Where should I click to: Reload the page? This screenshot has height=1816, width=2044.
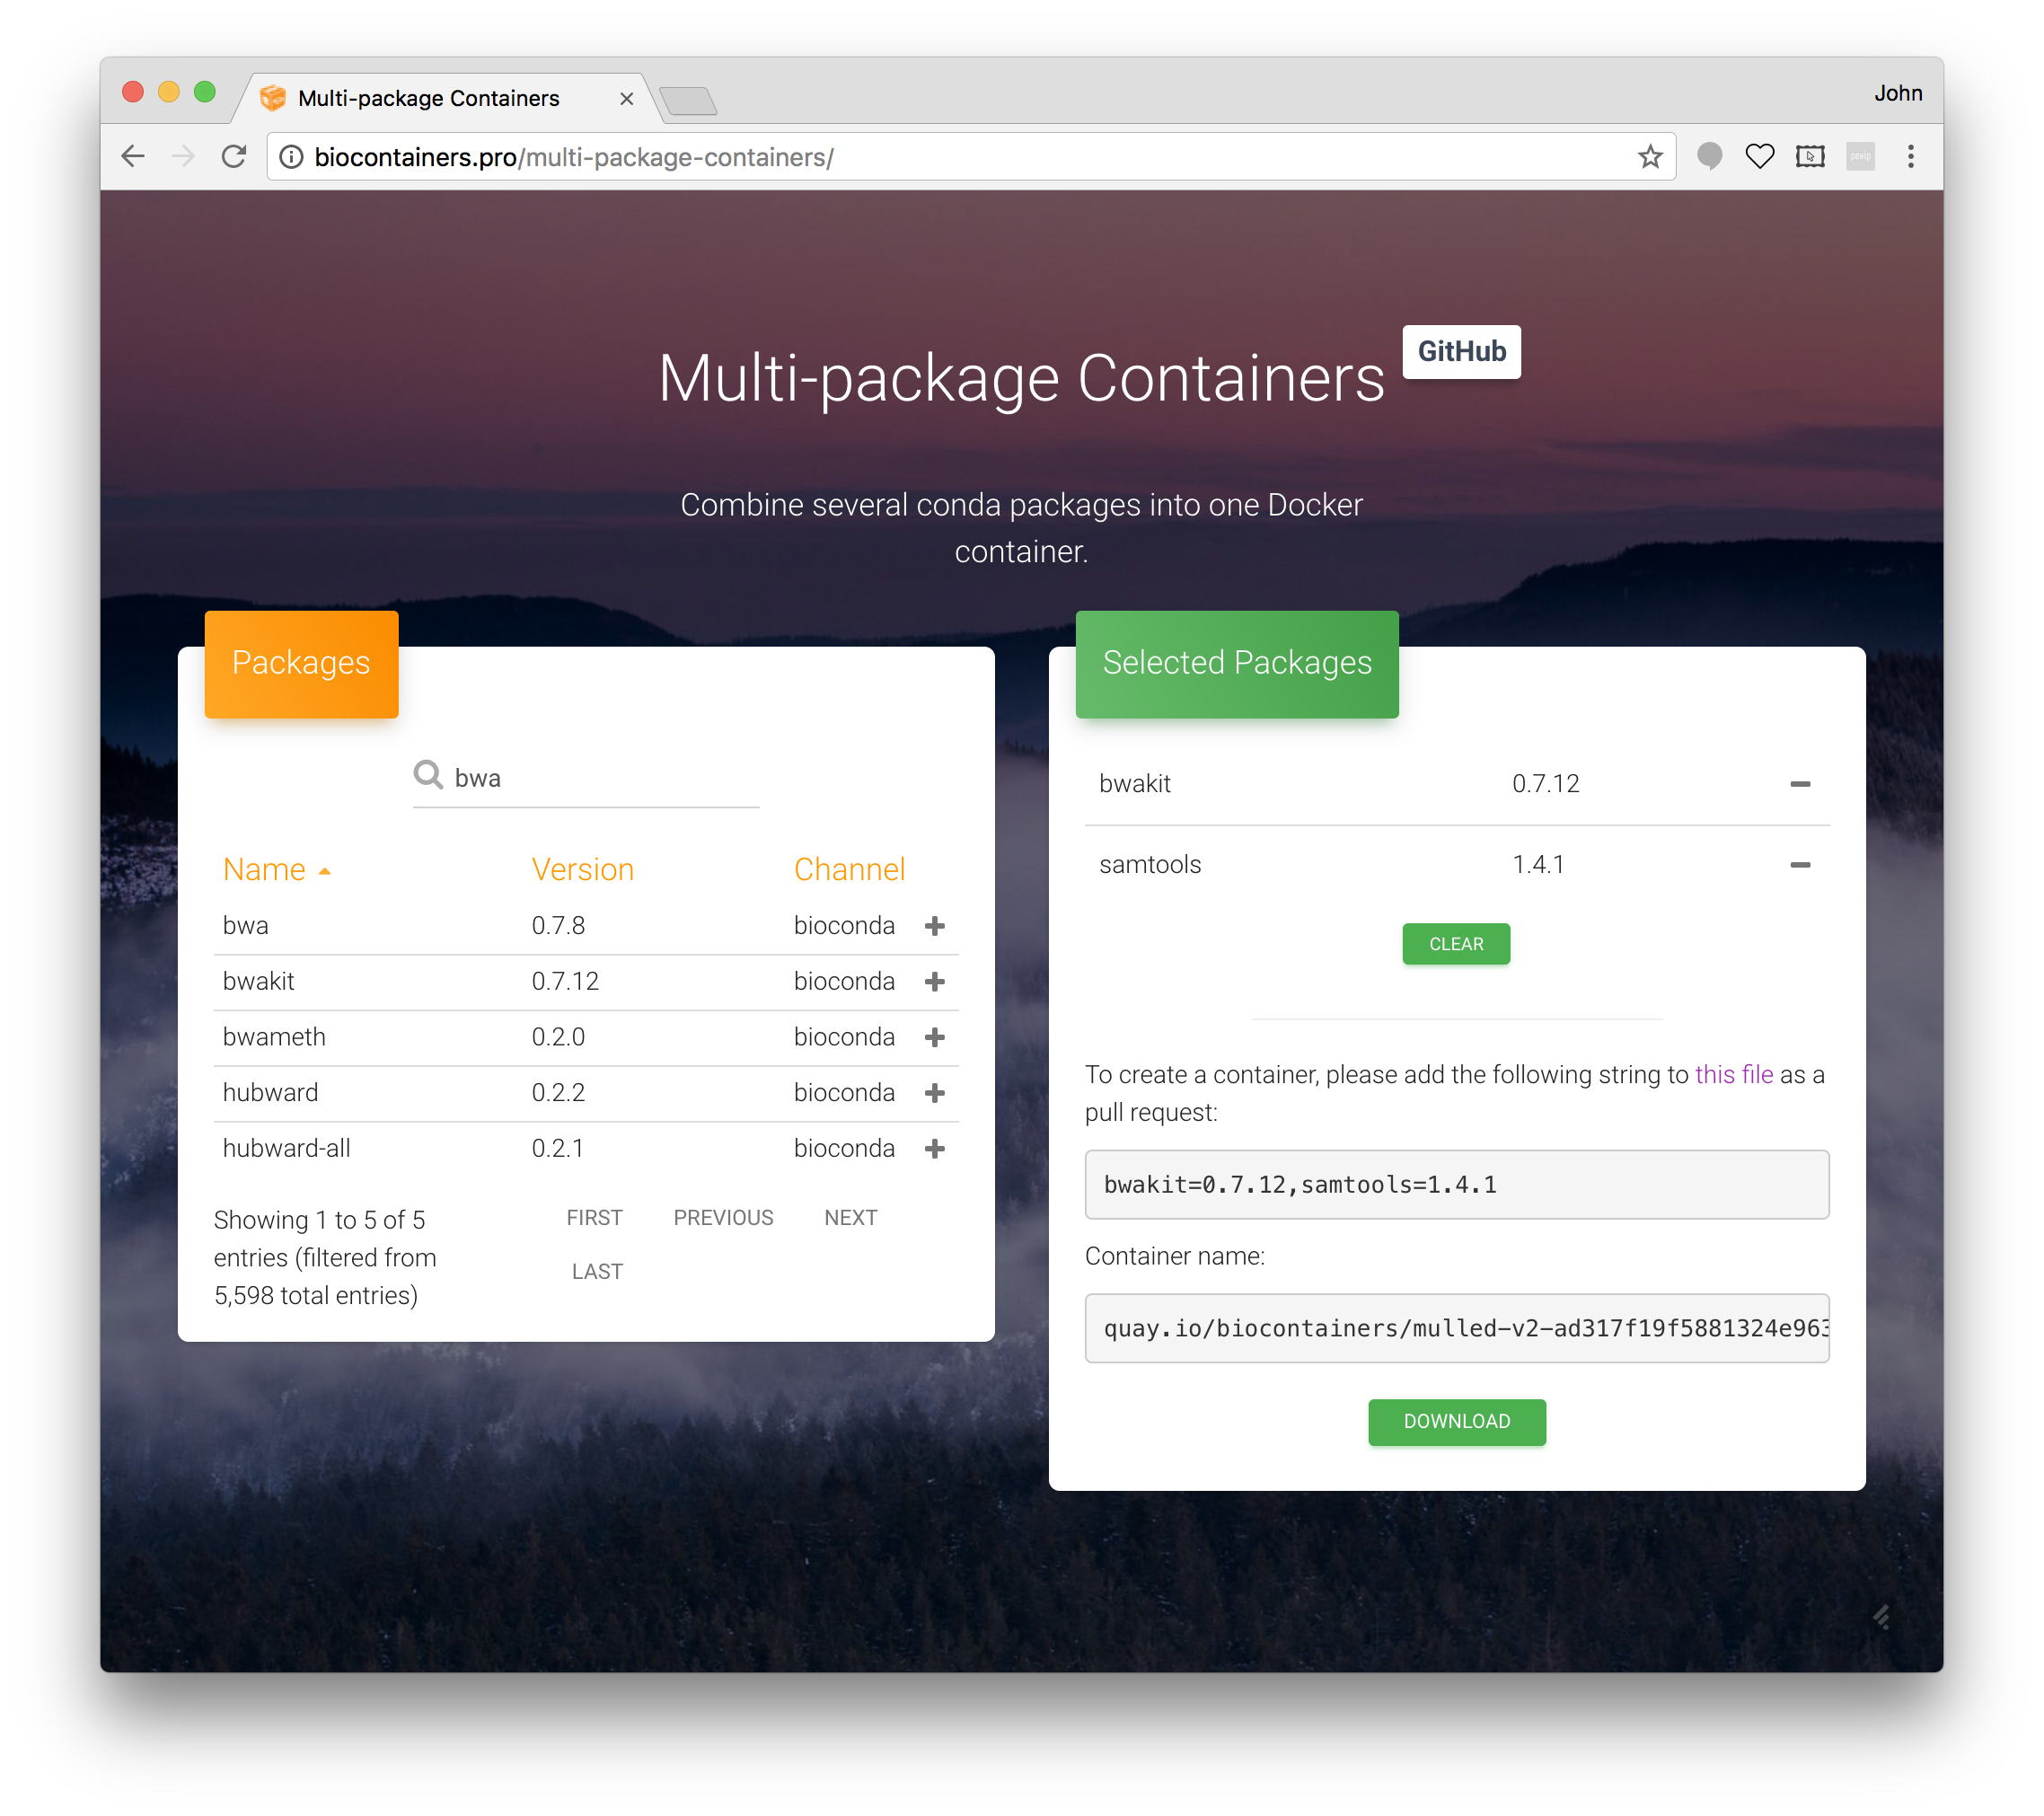(x=234, y=156)
